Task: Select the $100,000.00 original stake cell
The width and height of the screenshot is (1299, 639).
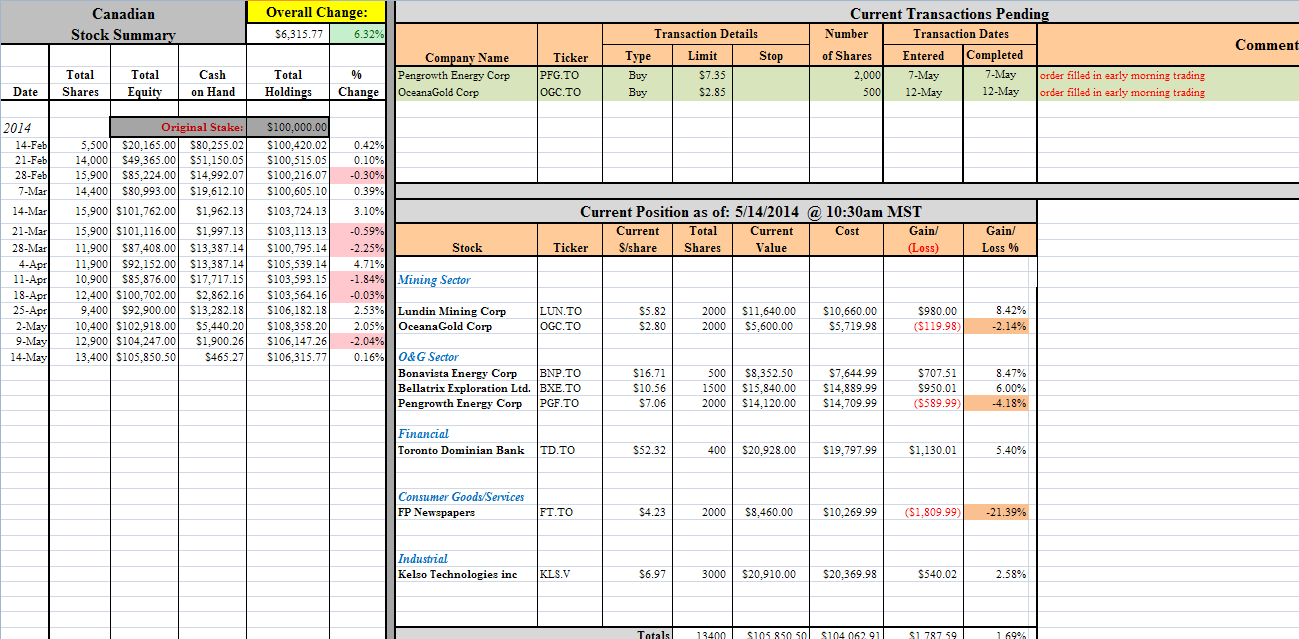Action: (x=288, y=127)
